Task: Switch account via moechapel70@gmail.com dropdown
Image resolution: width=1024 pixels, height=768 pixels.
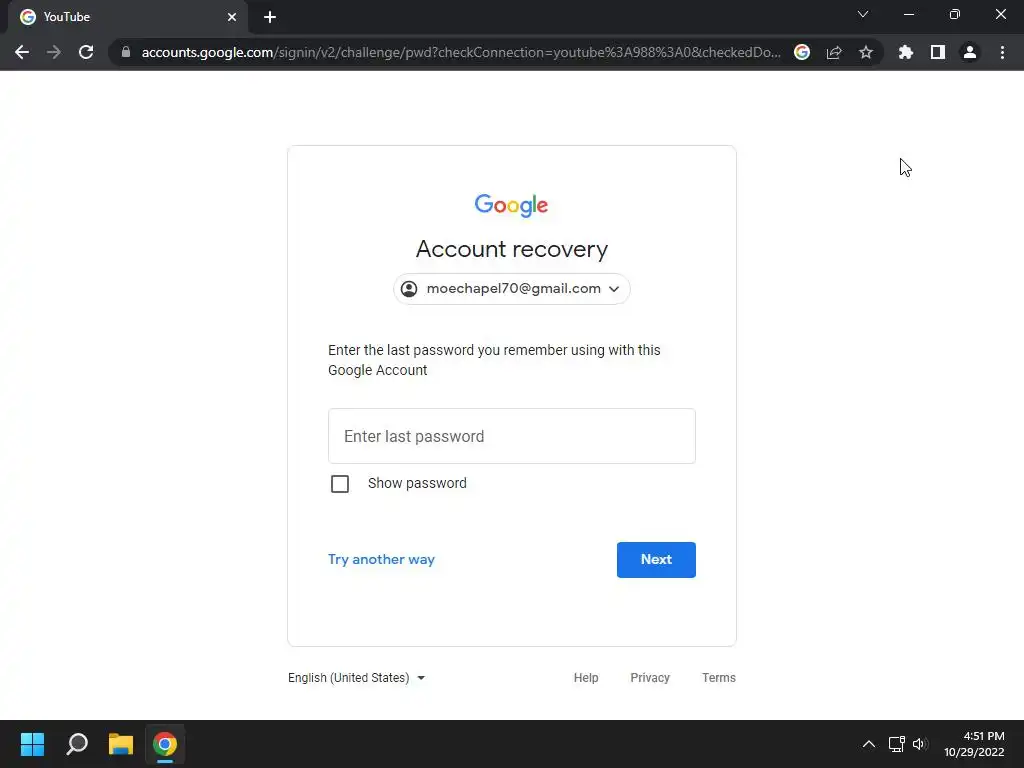Action: tap(511, 289)
